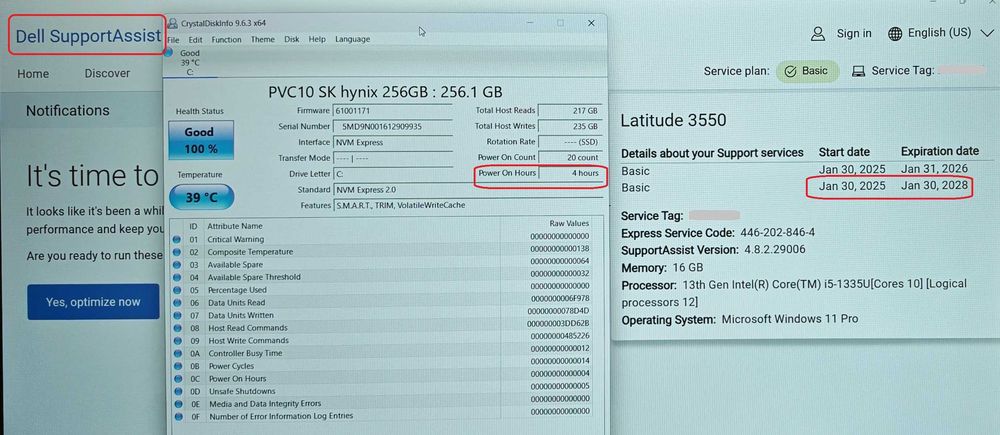The width and height of the screenshot is (1000, 435).
Task: Click the Yes, optimize now button
Action: tap(93, 302)
